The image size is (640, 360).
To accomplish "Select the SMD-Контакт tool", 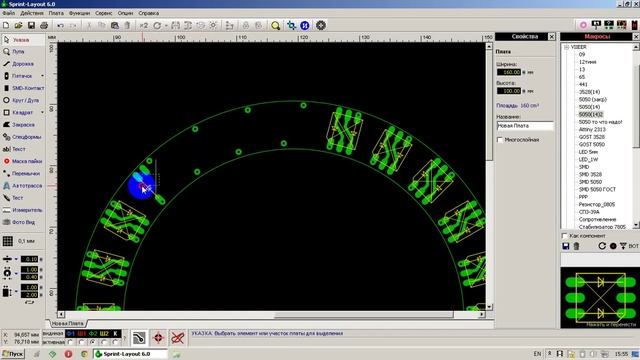I will click(23, 88).
